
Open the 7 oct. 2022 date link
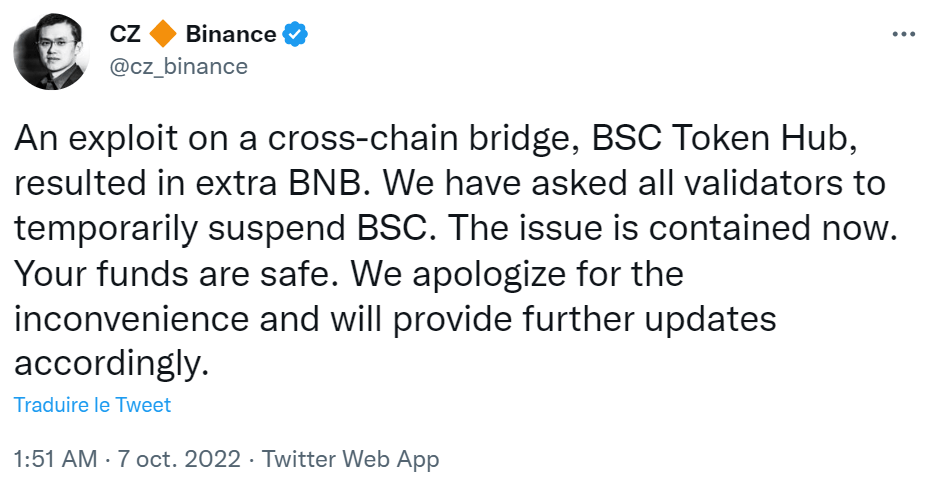point(179,460)
